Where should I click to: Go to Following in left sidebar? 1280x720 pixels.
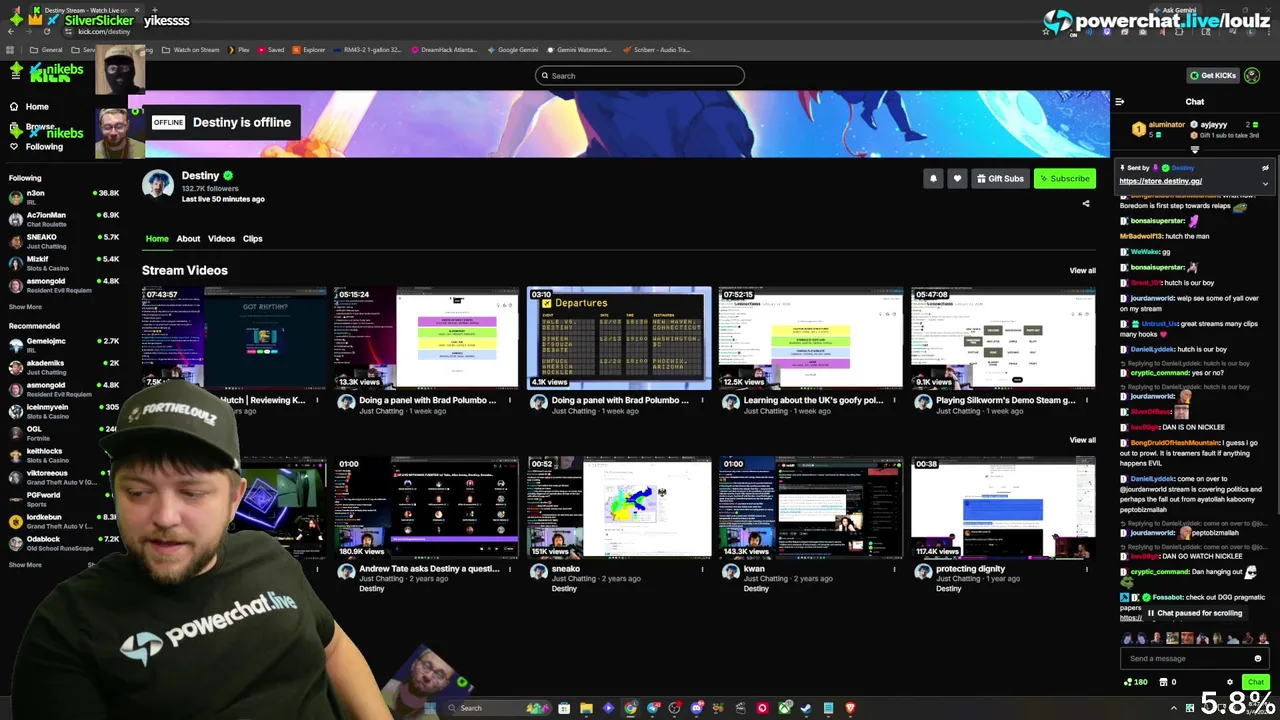pyautogui.click(x=44, y=147)
